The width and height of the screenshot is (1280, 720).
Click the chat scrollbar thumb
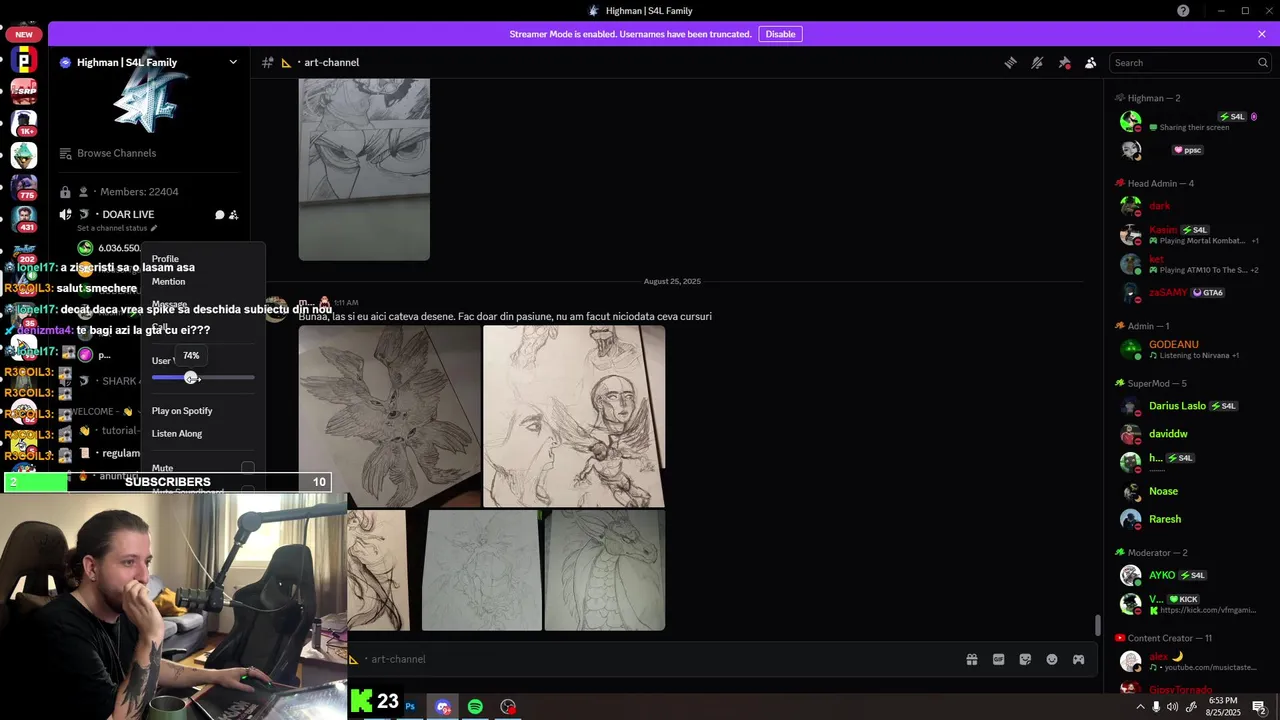tap(1097, 625)
